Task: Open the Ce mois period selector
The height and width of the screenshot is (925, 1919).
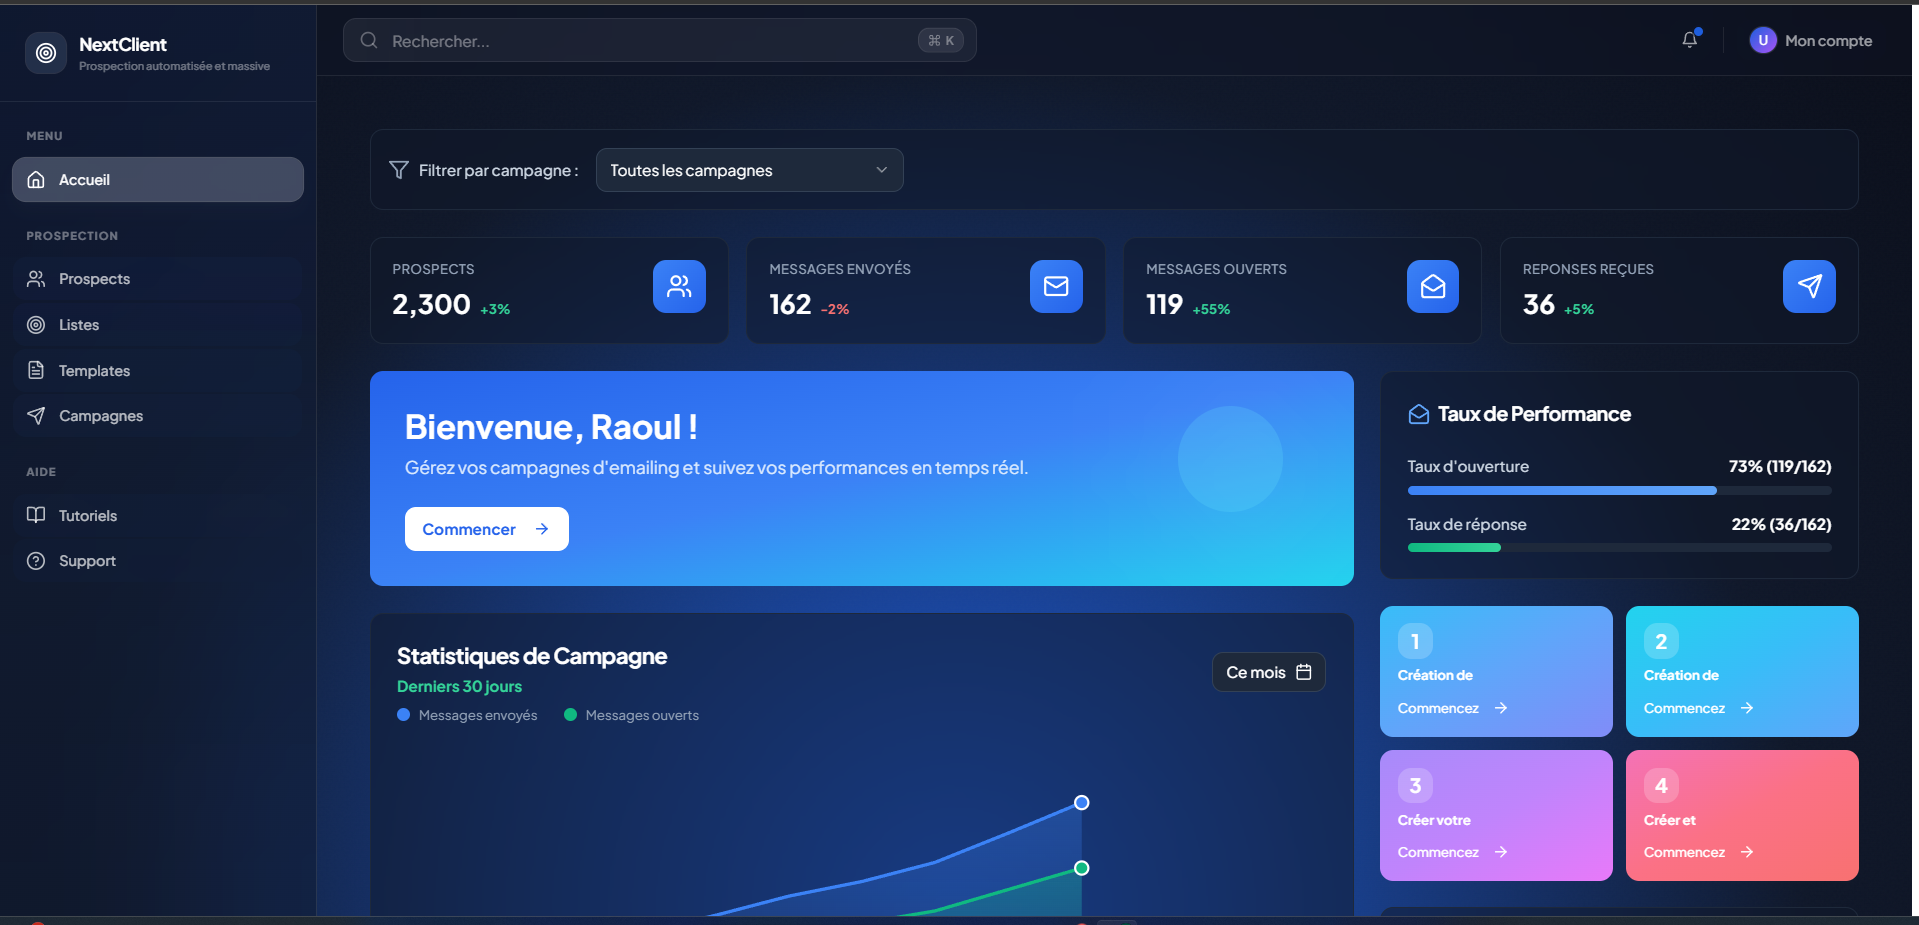Action: [1267, 671]
